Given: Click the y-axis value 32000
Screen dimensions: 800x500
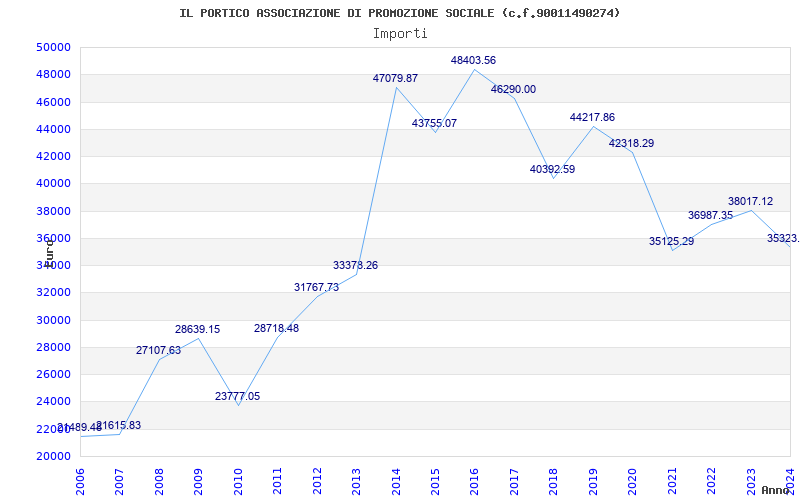Looking at the screenshot, I should coord(53,293).
